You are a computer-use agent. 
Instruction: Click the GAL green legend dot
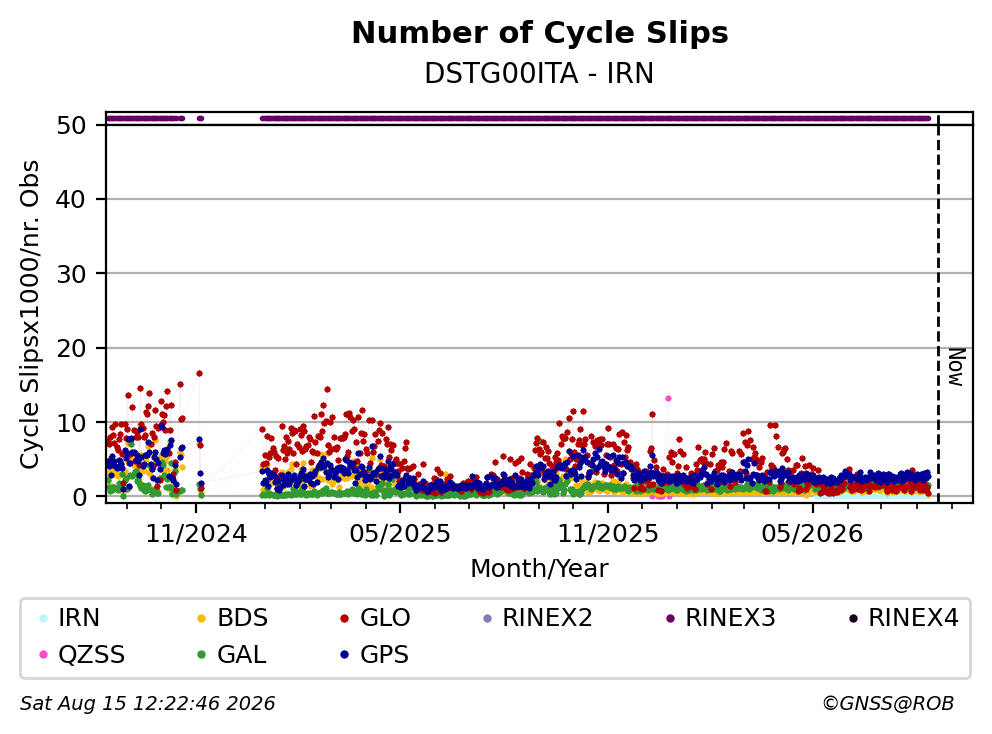pyautogui.click(x=202, y=655)
